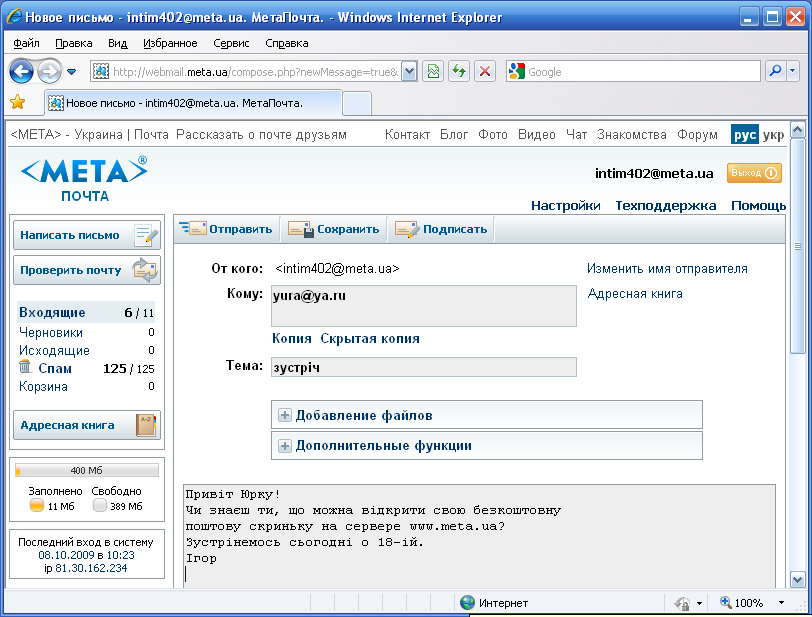Click Изменить имя отправителя link
Screen dimensions: 812x617
667,268
